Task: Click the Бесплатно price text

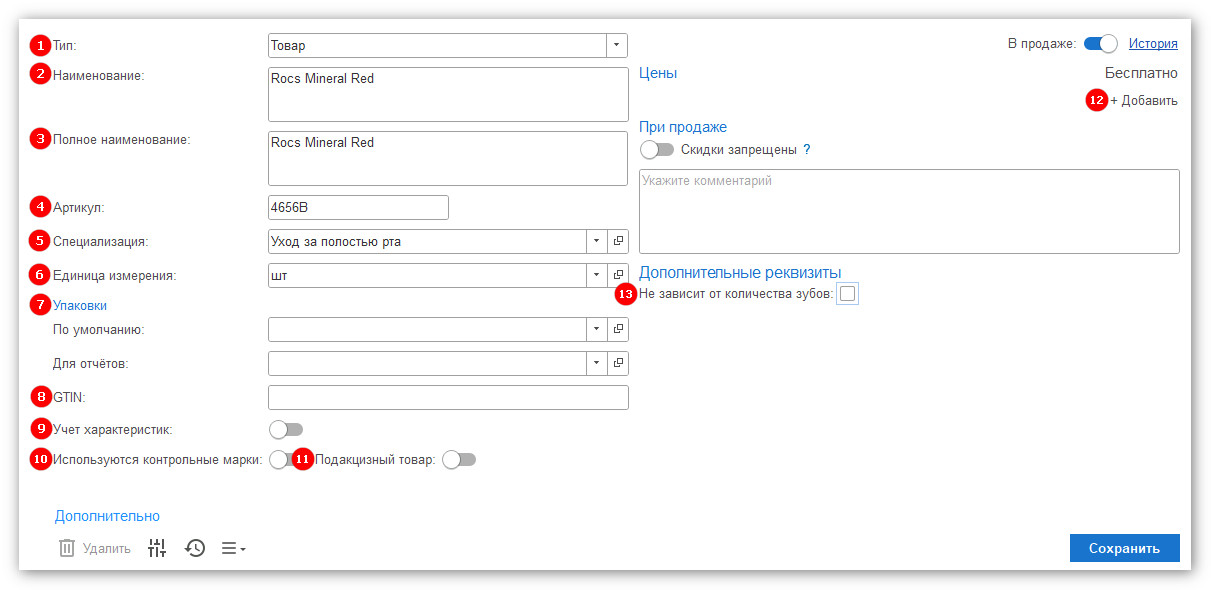Action: click(x=1141, y=73)
